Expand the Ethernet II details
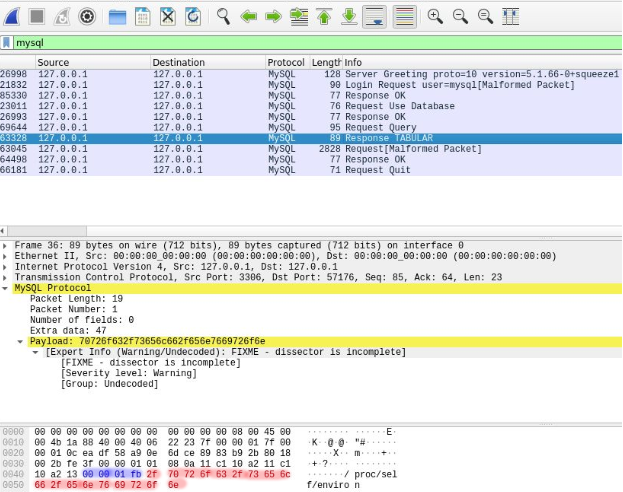623x492 pixels. [7, 256]
